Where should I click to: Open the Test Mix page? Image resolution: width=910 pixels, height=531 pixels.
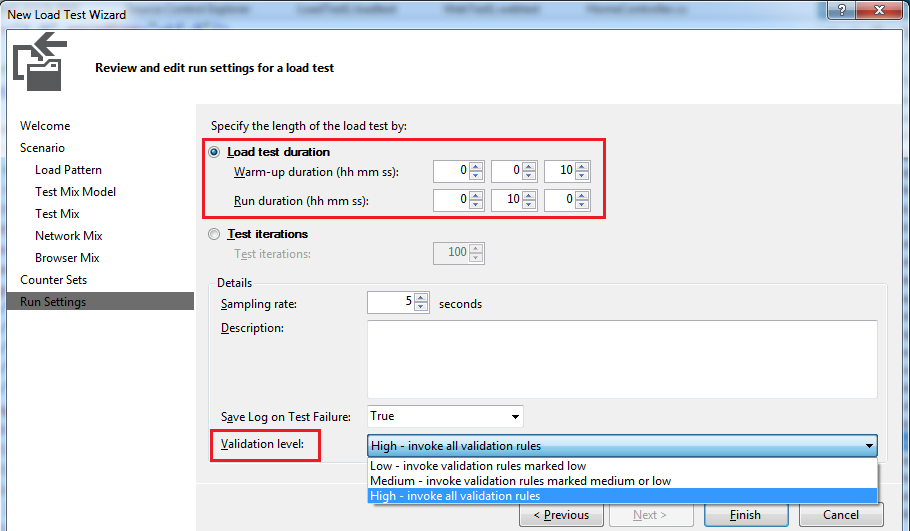pyautogui.click(x=57, y=214)
